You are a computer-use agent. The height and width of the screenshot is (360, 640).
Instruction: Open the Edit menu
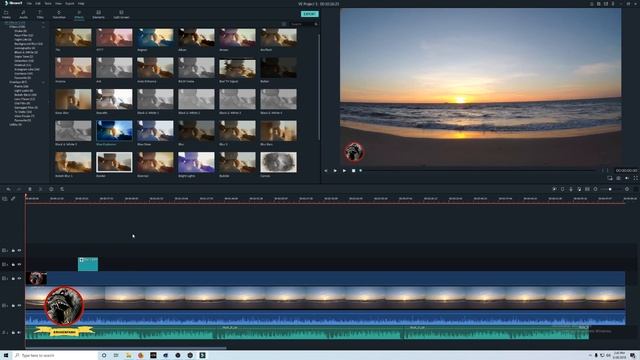(x=38, y=3)
